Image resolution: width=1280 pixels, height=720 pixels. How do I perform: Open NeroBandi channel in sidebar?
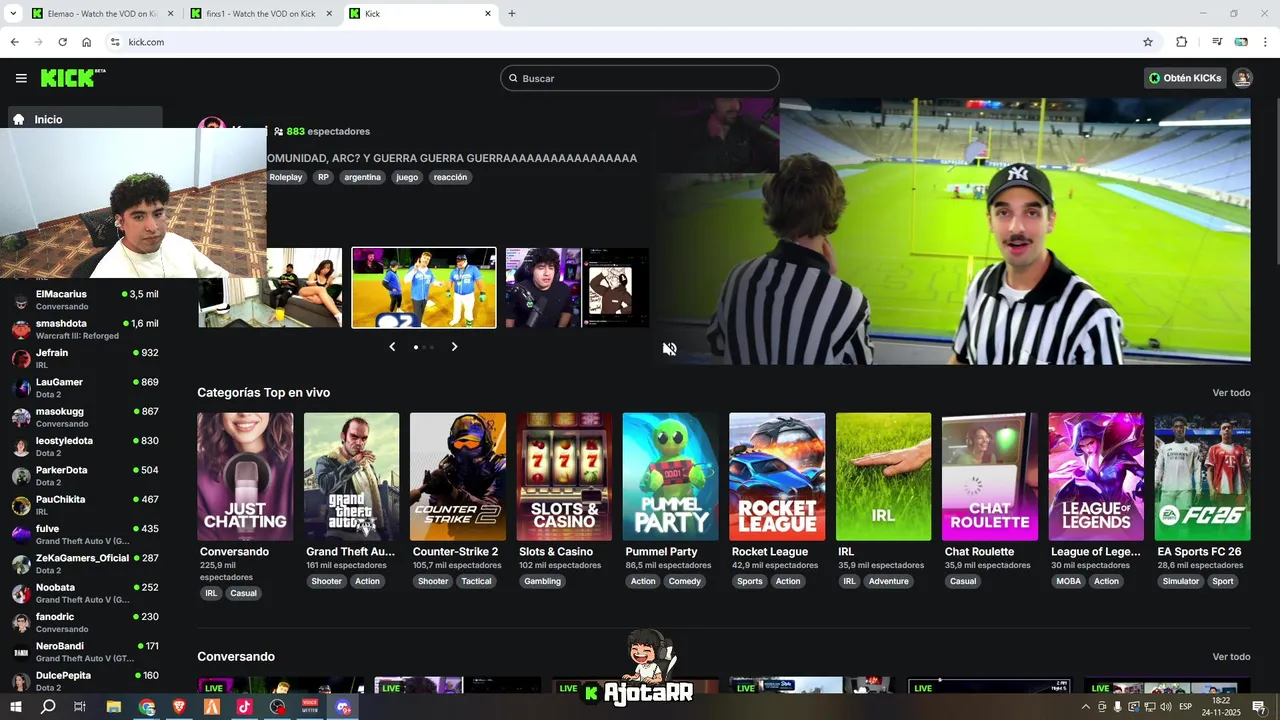coord(85,652)
